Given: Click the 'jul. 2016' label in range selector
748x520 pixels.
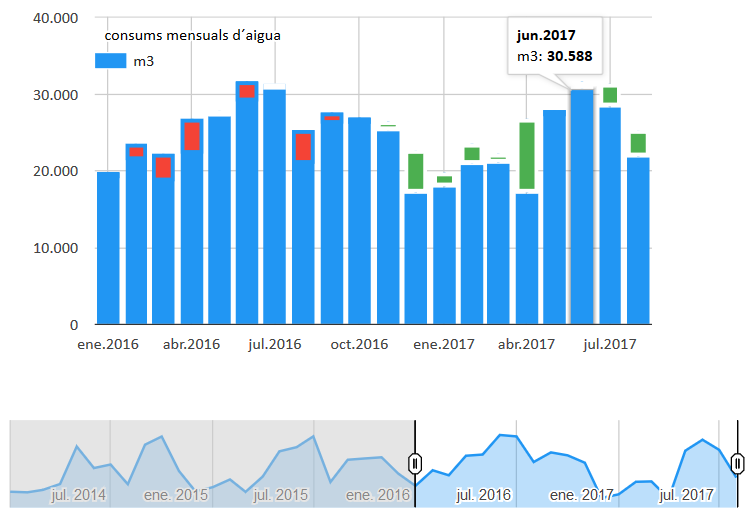Looking at the screenshot, I should (483, 495).
